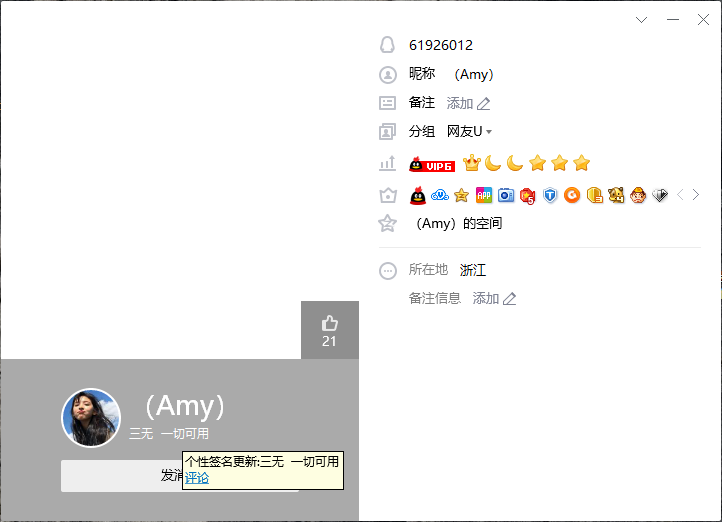Screen dimensions: 722x522
Task: Click the nickname person icon
Action: click(388, 75)
